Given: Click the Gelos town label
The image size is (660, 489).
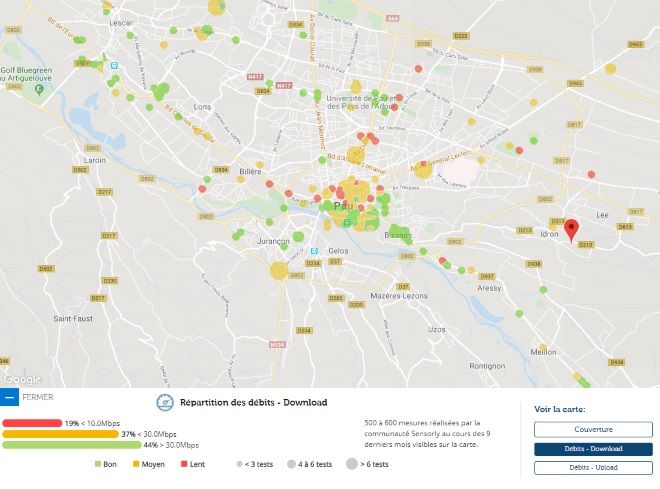Looking at the screenshot, I should click(338, 251).
